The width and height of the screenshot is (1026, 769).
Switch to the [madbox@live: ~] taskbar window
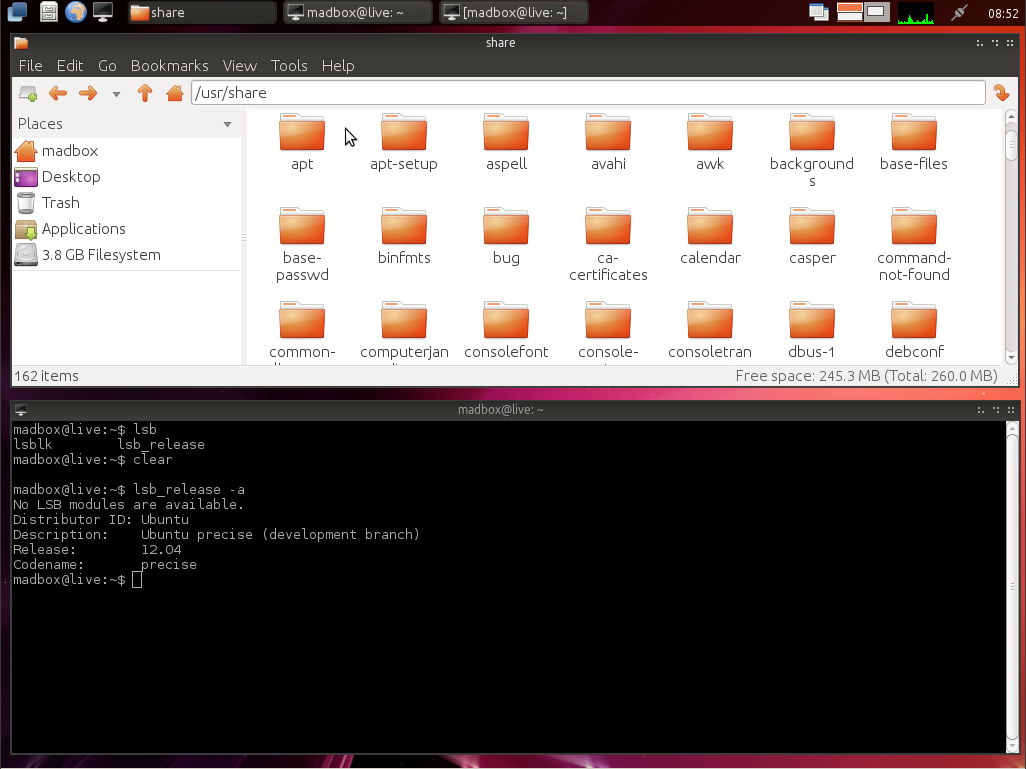click(513, 12)
